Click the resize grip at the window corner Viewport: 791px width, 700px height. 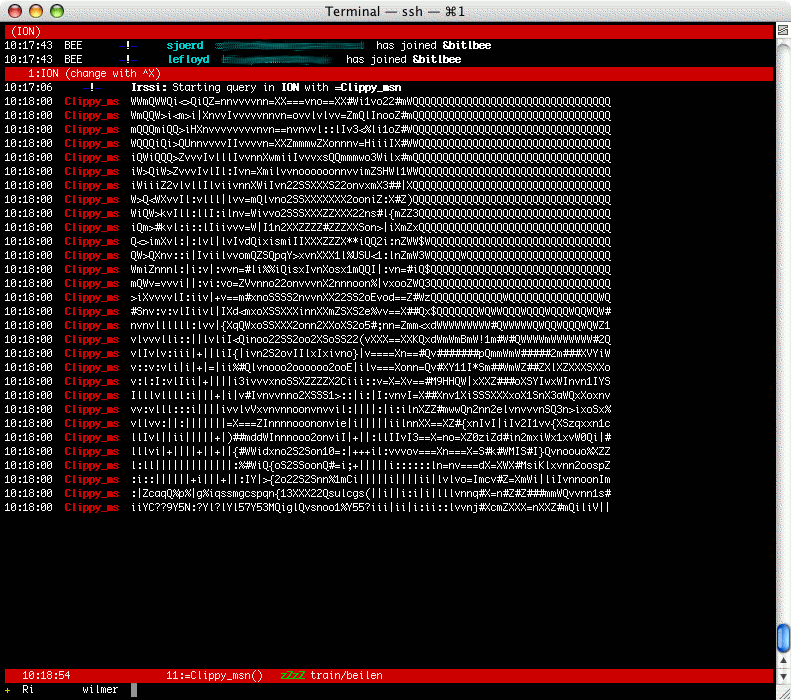tap(783, 693)
